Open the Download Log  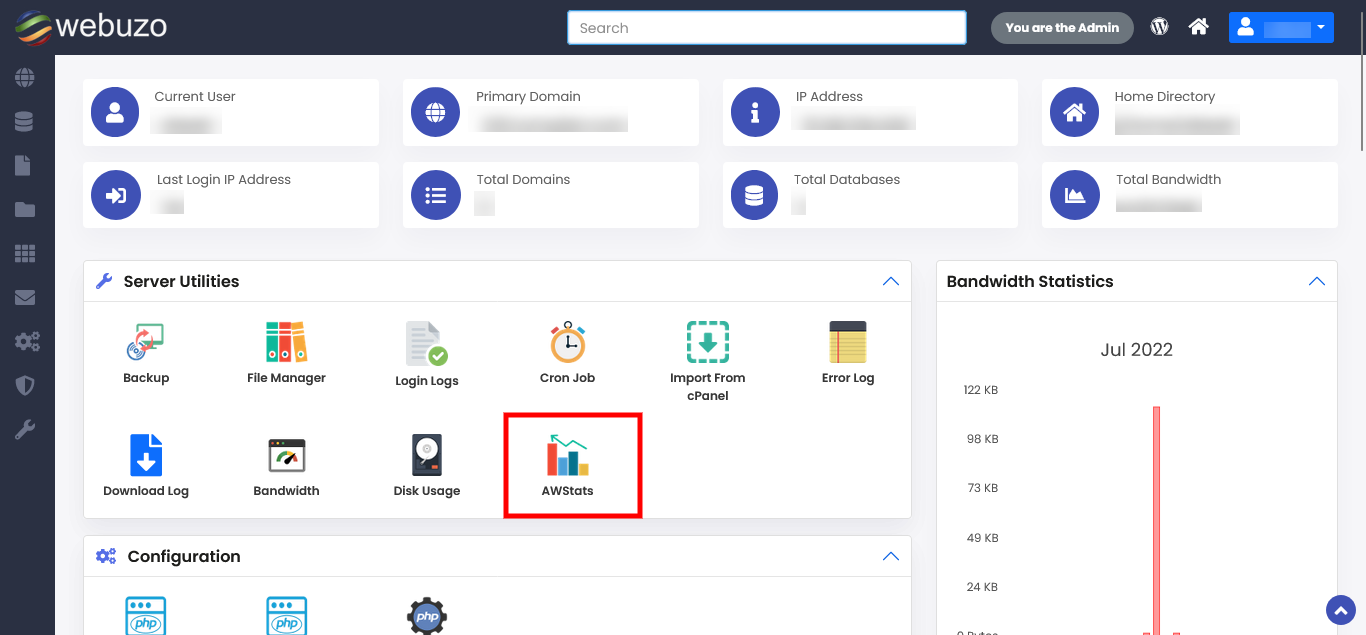[146, 462]
